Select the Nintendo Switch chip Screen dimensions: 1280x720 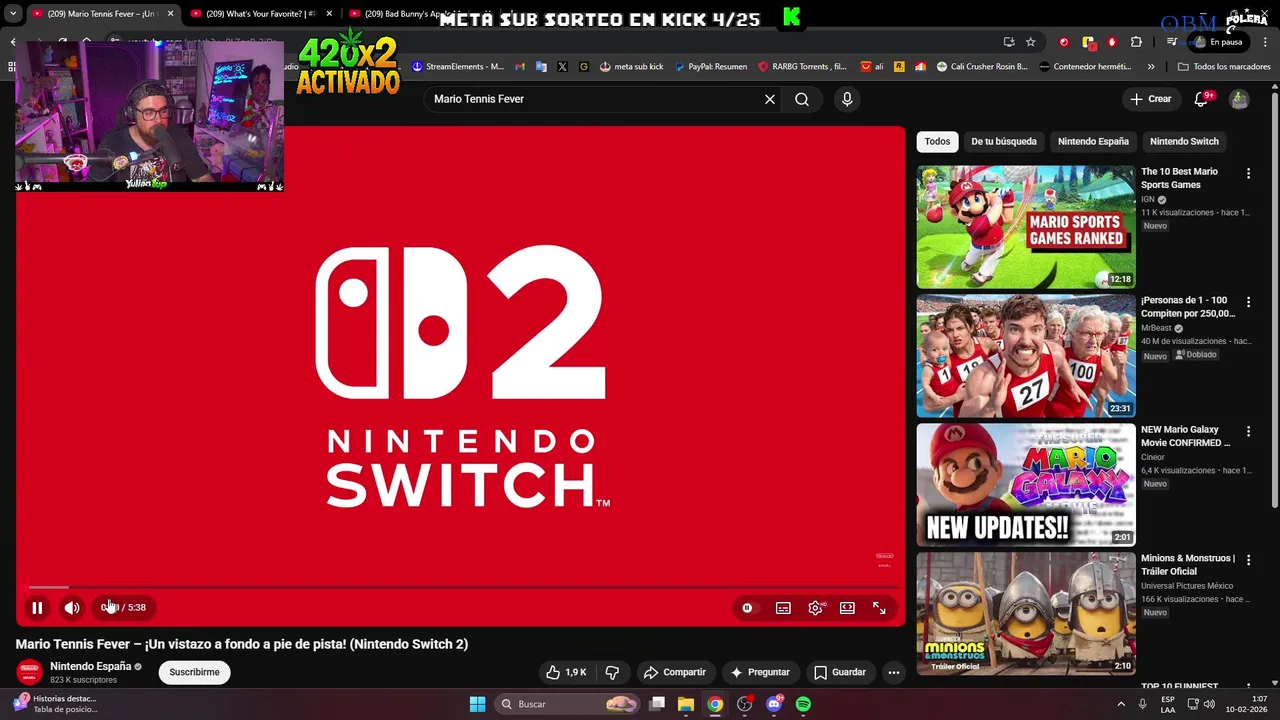(x=1184, y=141)
